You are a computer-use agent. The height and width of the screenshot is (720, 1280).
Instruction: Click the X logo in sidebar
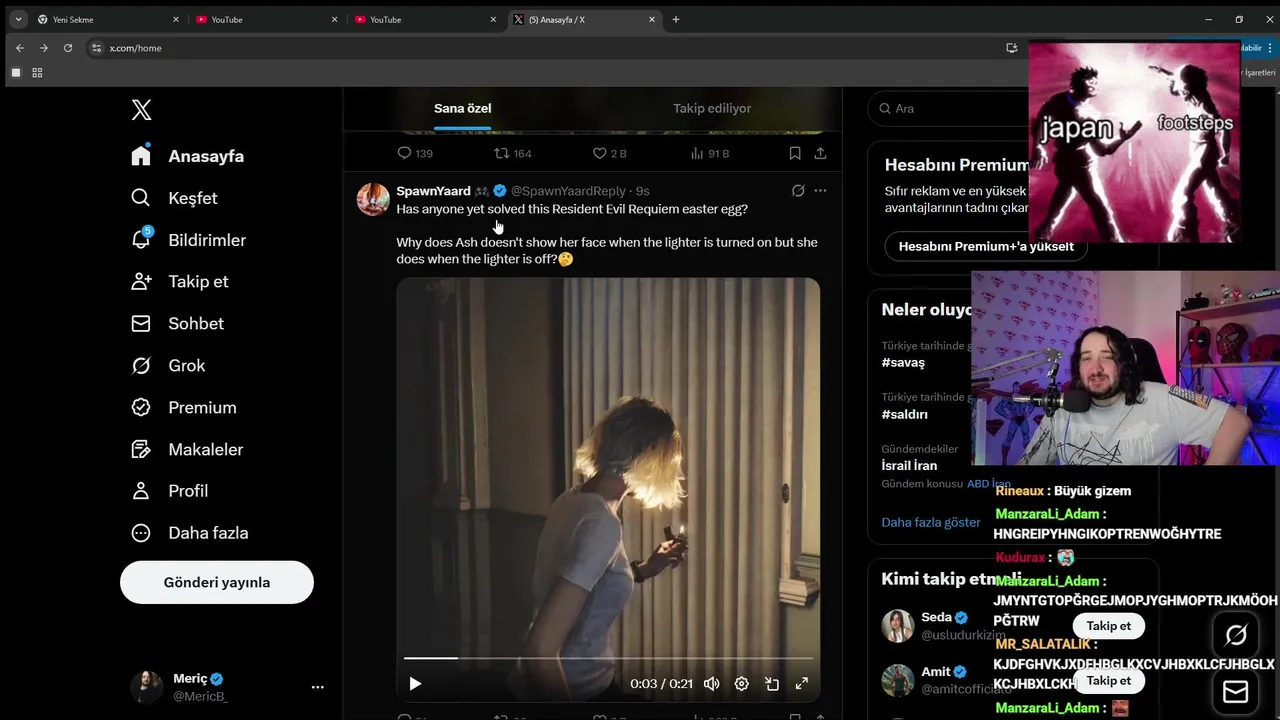(142, 110)
